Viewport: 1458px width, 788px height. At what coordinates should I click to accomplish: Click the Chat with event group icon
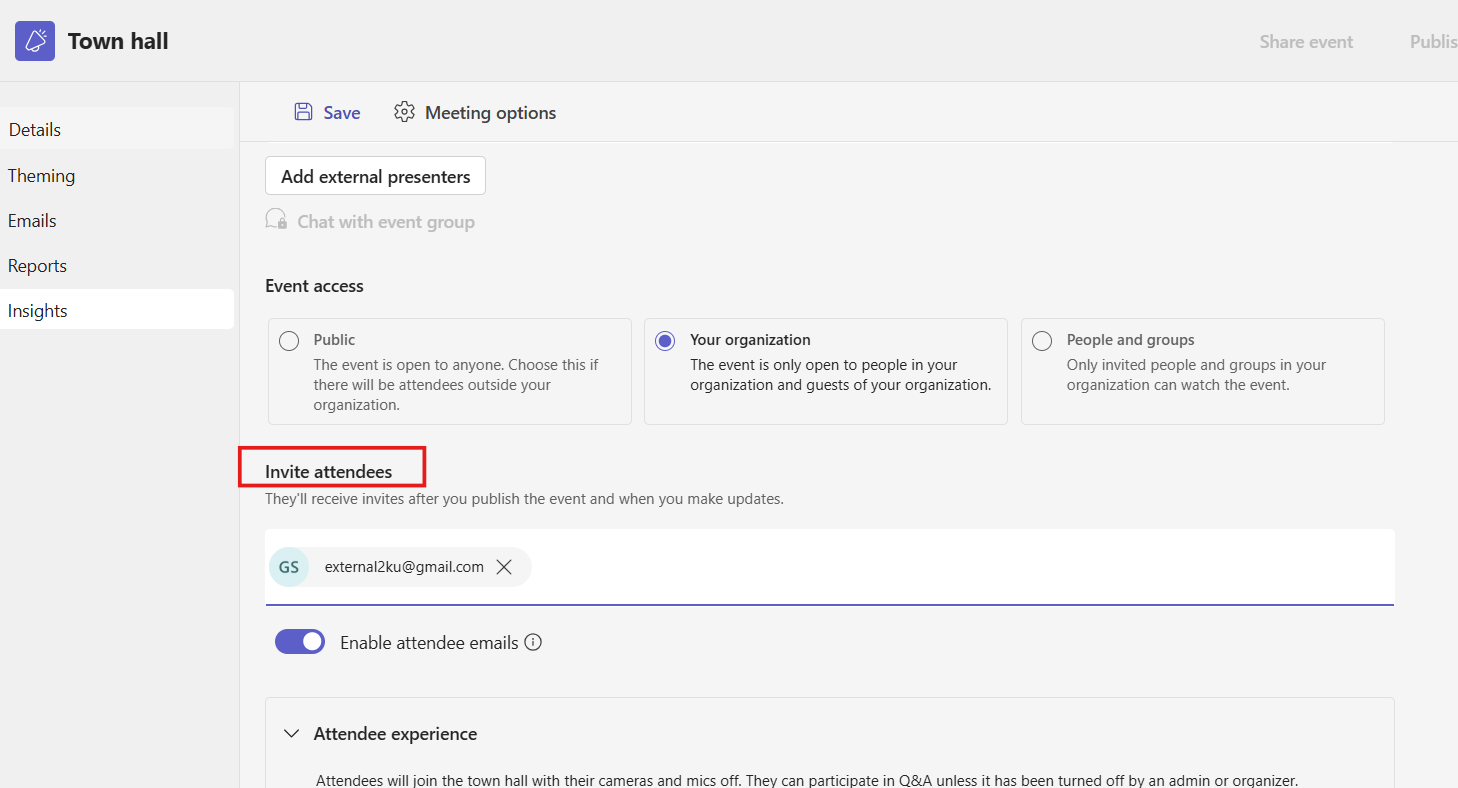click(x=276, y=220)
